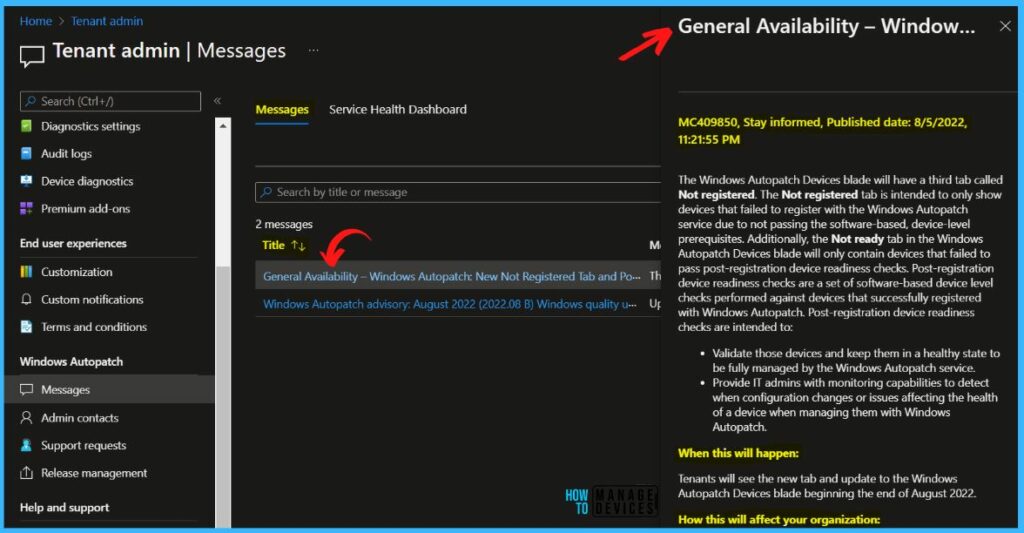Click the Tenant admin breadcrumb link
The image size is (1024, 533).
107,21
